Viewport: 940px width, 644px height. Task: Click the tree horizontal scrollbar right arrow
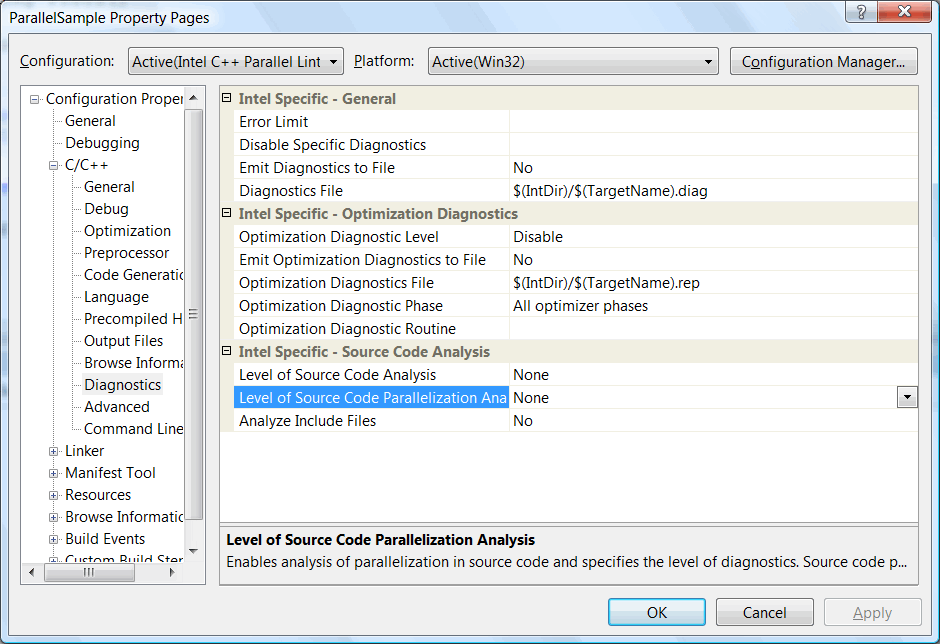pos(172,573)
